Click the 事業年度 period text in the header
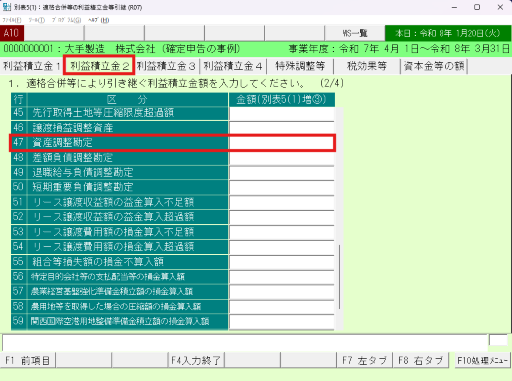The width and height of the screenshot is (512, 381). point(399,49)
